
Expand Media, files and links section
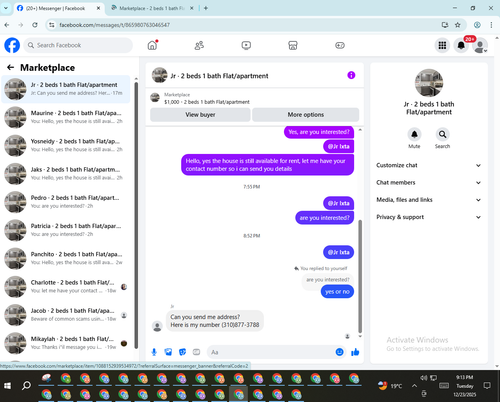pyautogui.click(x=429, y=200)
